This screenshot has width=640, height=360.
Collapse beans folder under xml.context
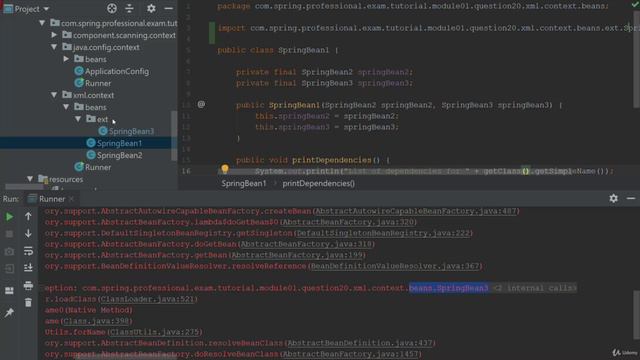coord(66,107)
